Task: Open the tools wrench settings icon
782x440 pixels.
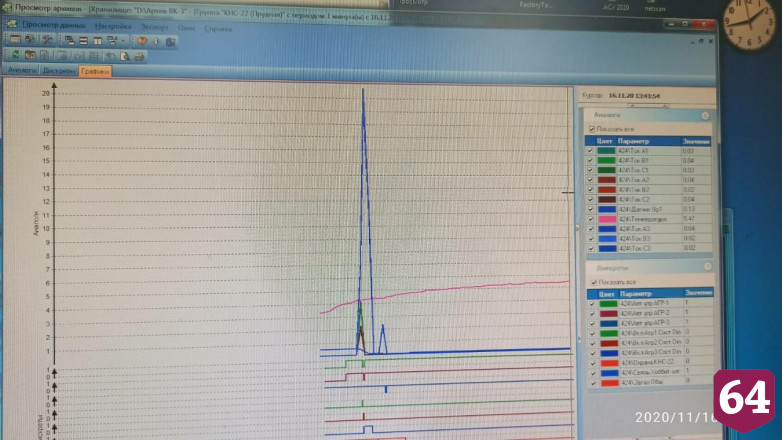Action: (47, 40)
